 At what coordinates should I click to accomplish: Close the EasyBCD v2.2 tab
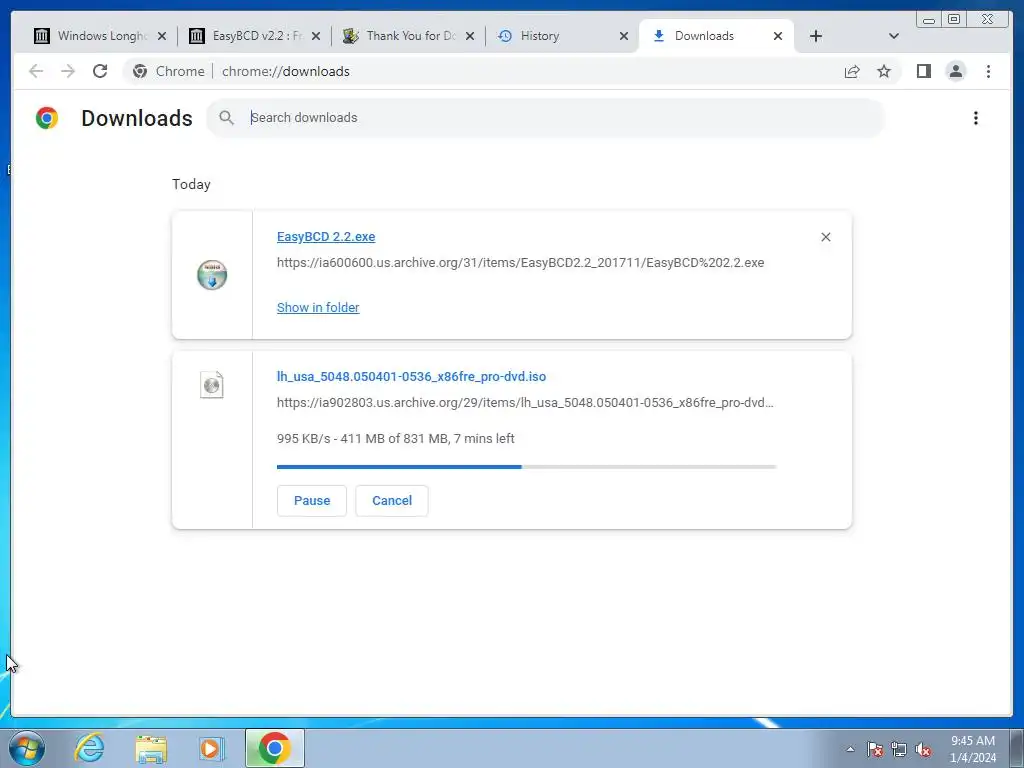(315, 36)
